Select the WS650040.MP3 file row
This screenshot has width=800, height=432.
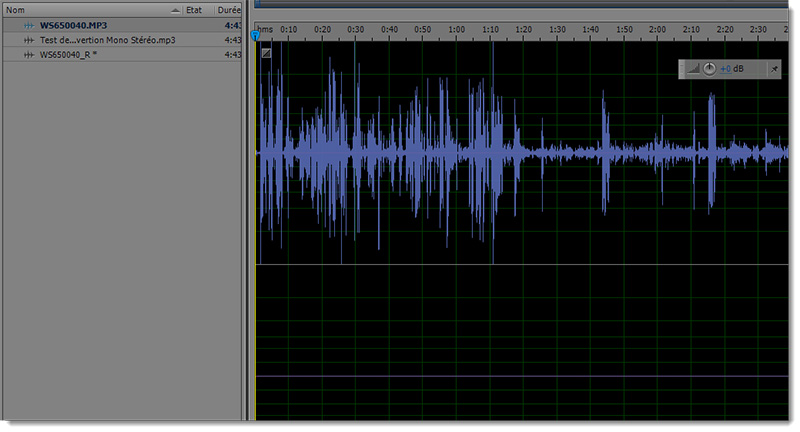click(122, 25)
